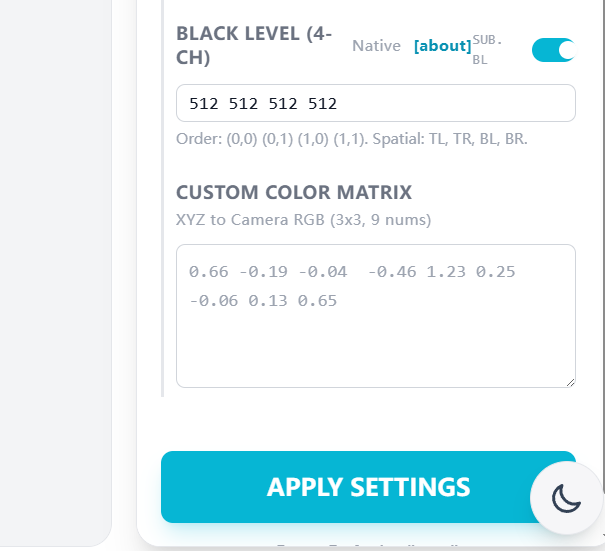Click the last 512 value in input
605x551 pixels.
322,104
